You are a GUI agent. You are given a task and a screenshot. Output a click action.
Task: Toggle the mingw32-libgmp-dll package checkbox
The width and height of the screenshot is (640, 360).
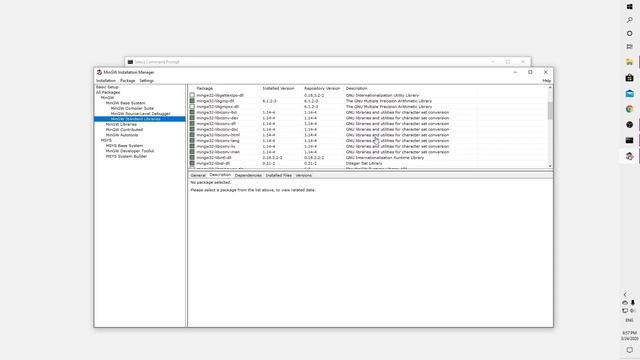point(192,101)
